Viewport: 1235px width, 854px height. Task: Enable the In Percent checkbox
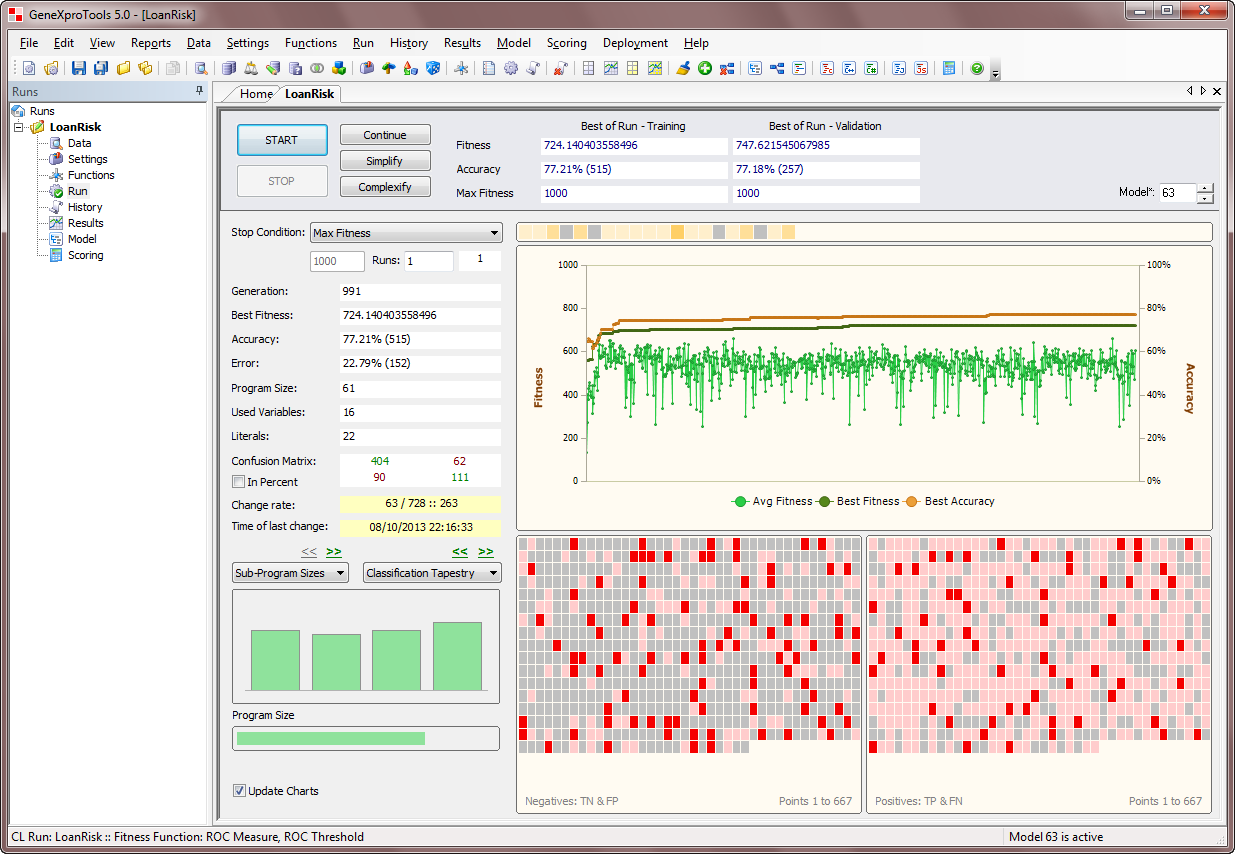coord(239,482)
